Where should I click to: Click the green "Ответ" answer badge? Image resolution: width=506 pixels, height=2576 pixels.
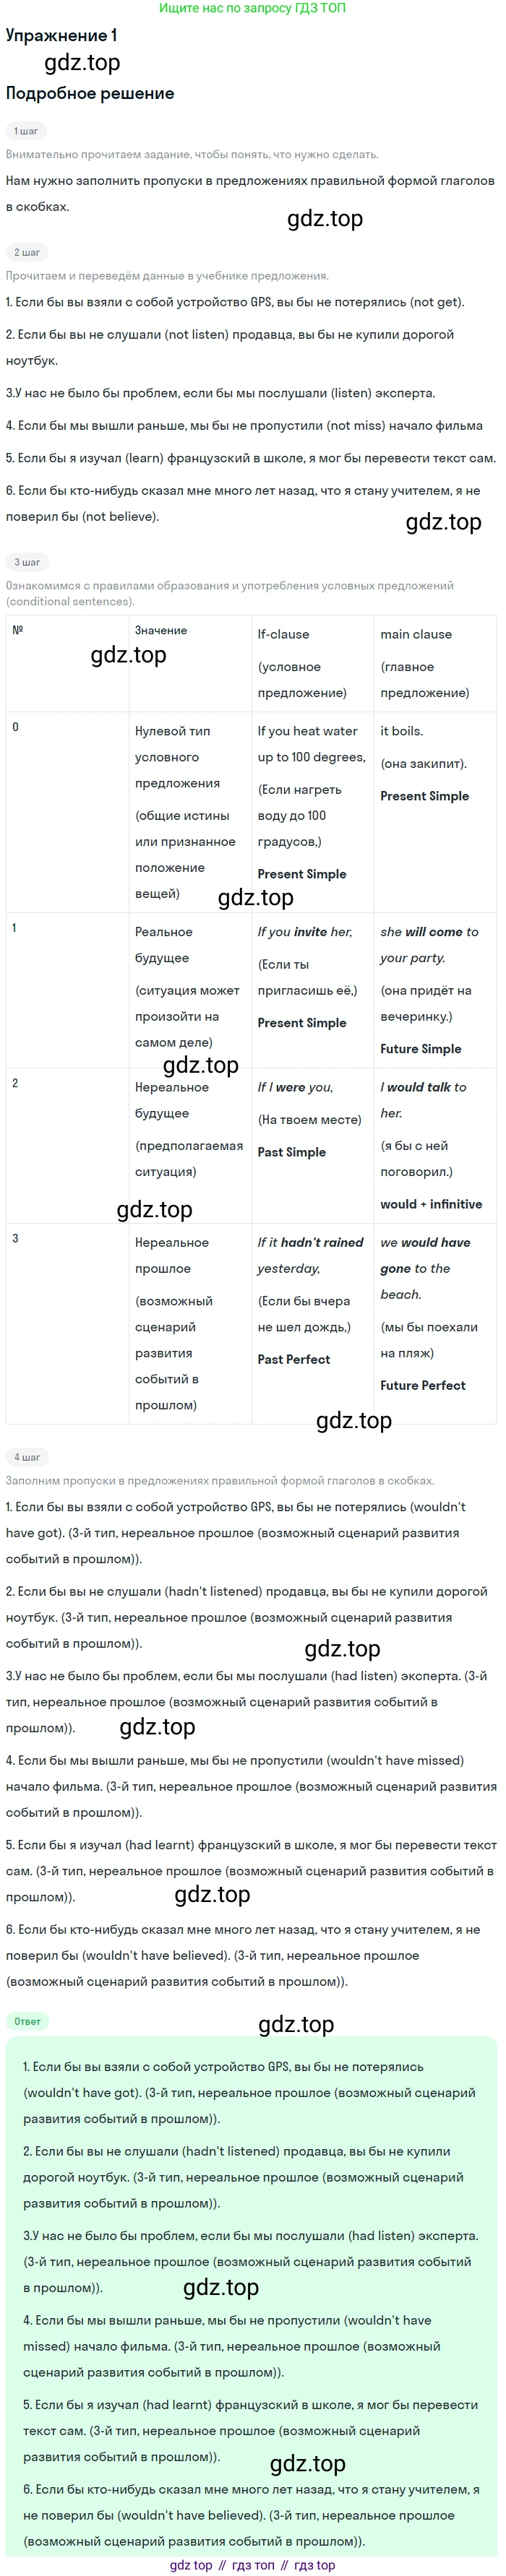(28, 2021)
